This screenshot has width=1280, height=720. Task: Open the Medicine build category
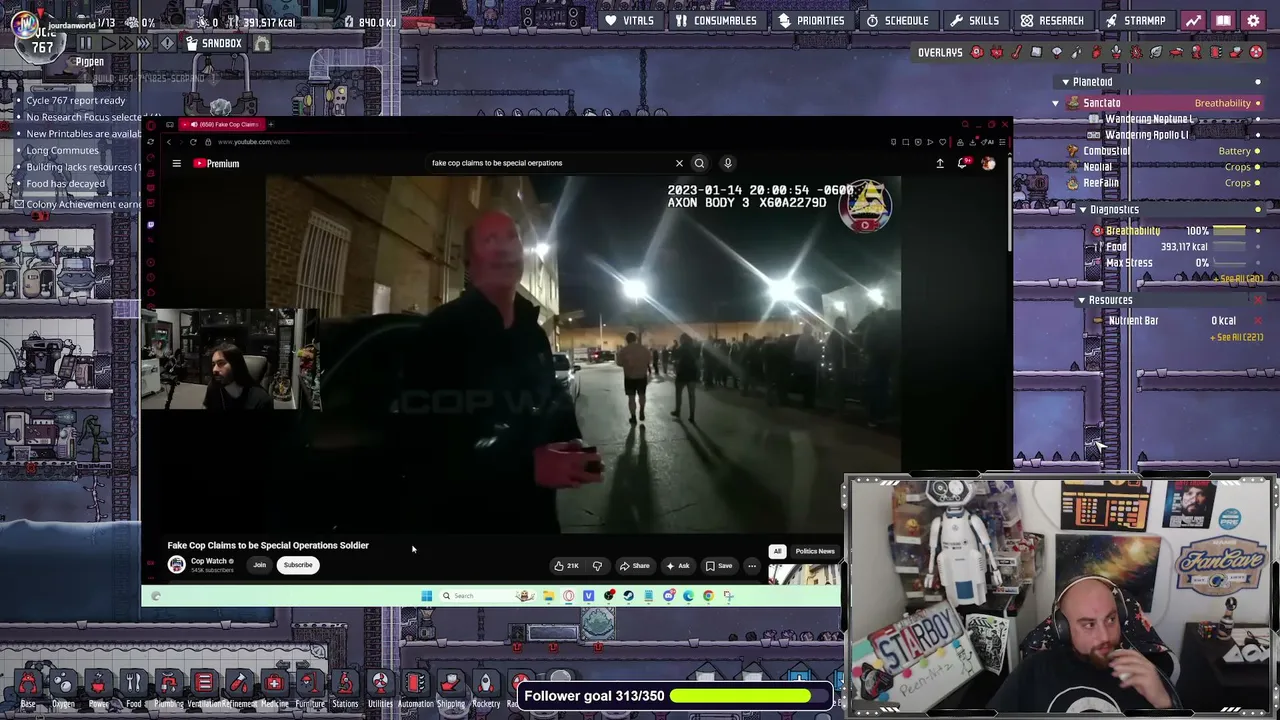[274, 687]
